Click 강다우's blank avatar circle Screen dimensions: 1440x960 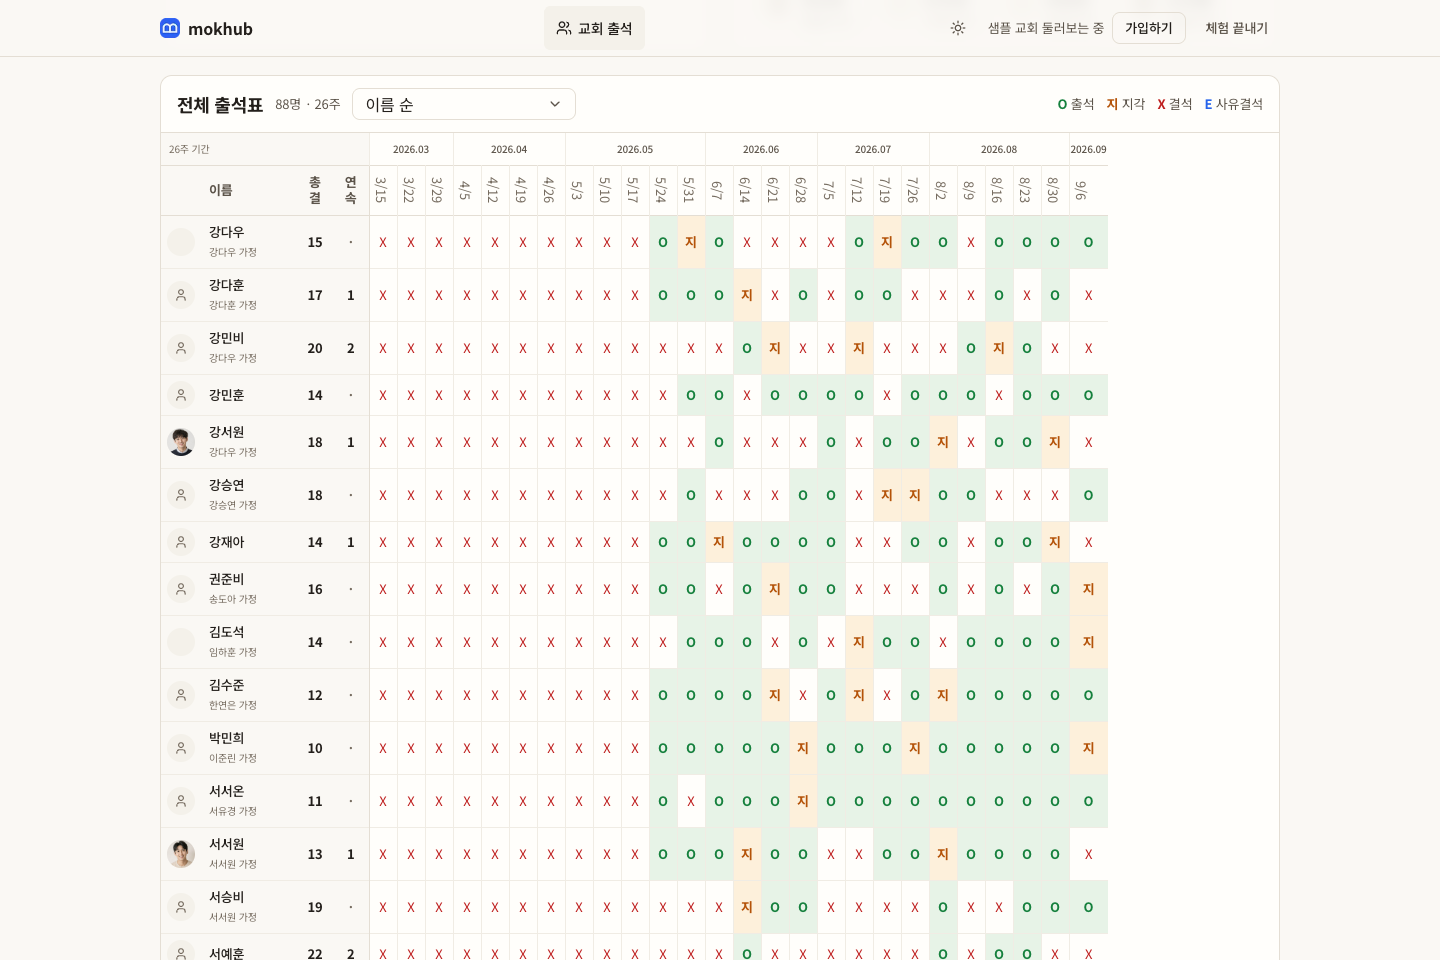pos(181,242)
